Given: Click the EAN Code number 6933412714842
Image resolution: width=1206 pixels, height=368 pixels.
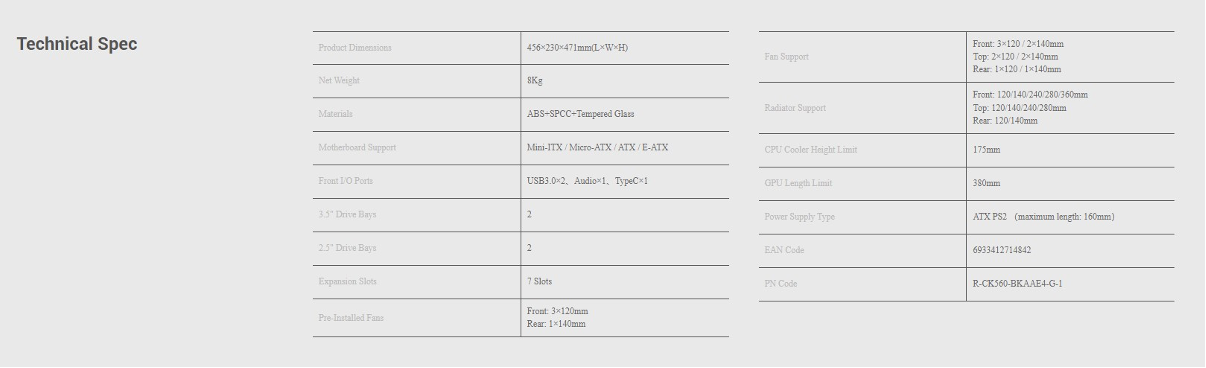Looking at the screenshot, I should 1002,250.
